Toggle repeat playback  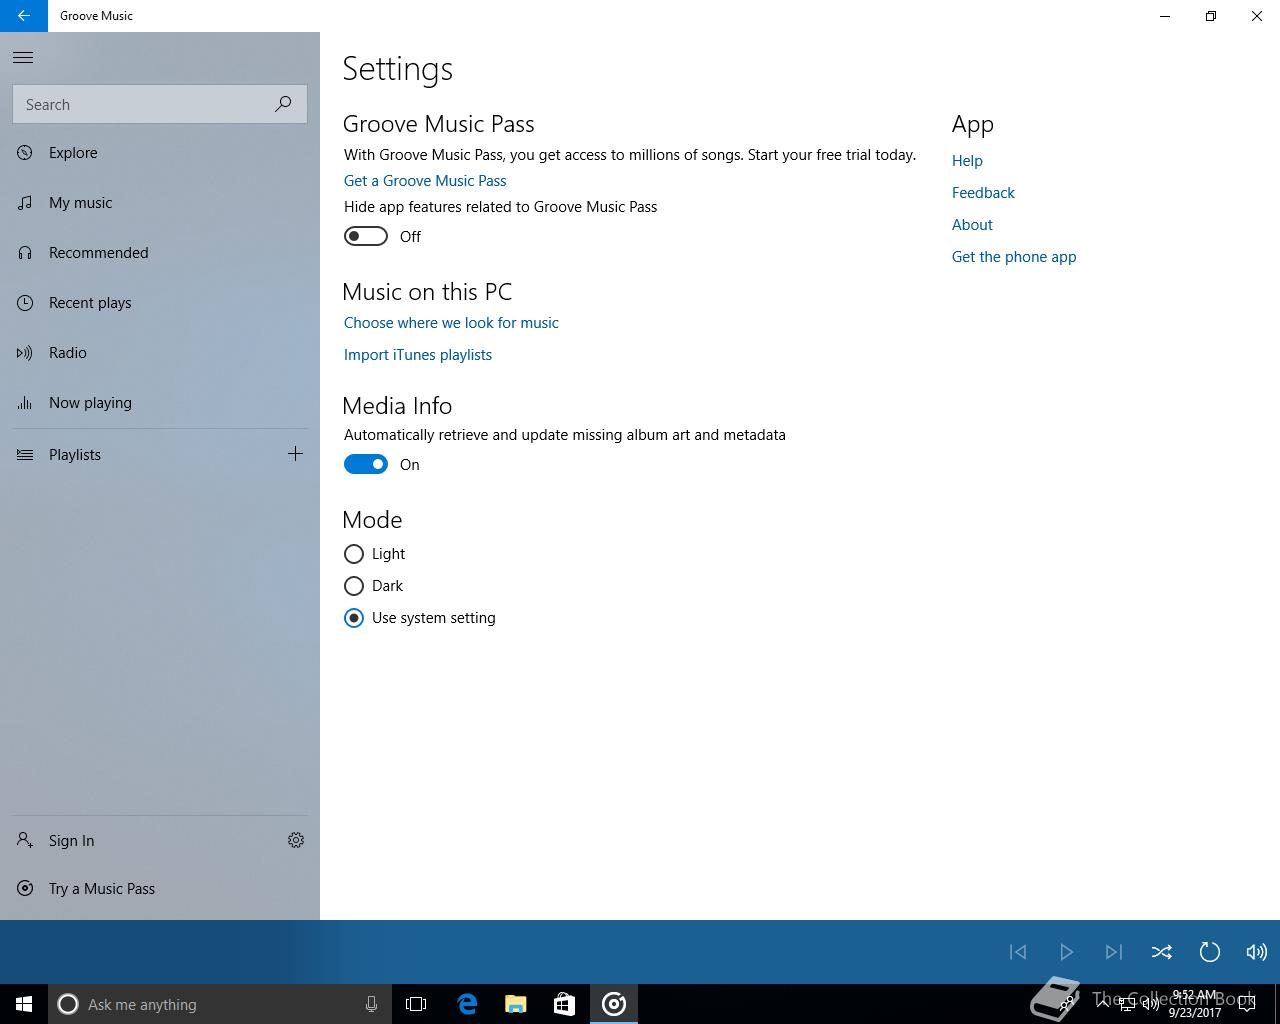click(1210, 952)
